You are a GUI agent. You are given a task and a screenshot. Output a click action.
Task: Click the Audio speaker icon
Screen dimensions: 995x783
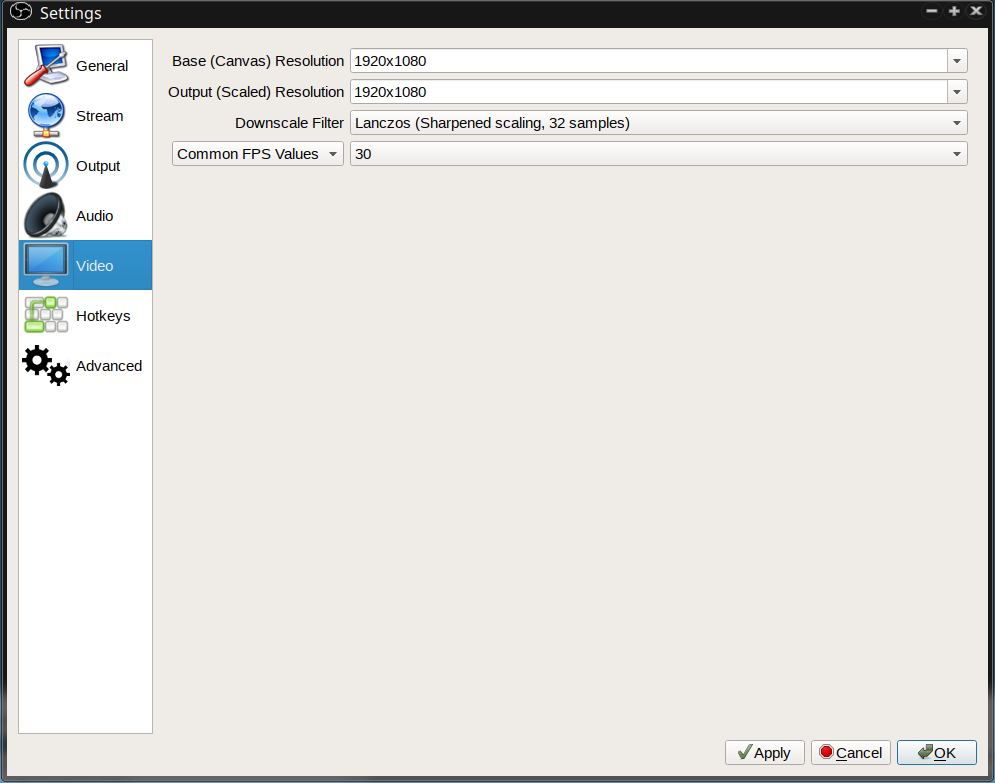click(46, 216)
